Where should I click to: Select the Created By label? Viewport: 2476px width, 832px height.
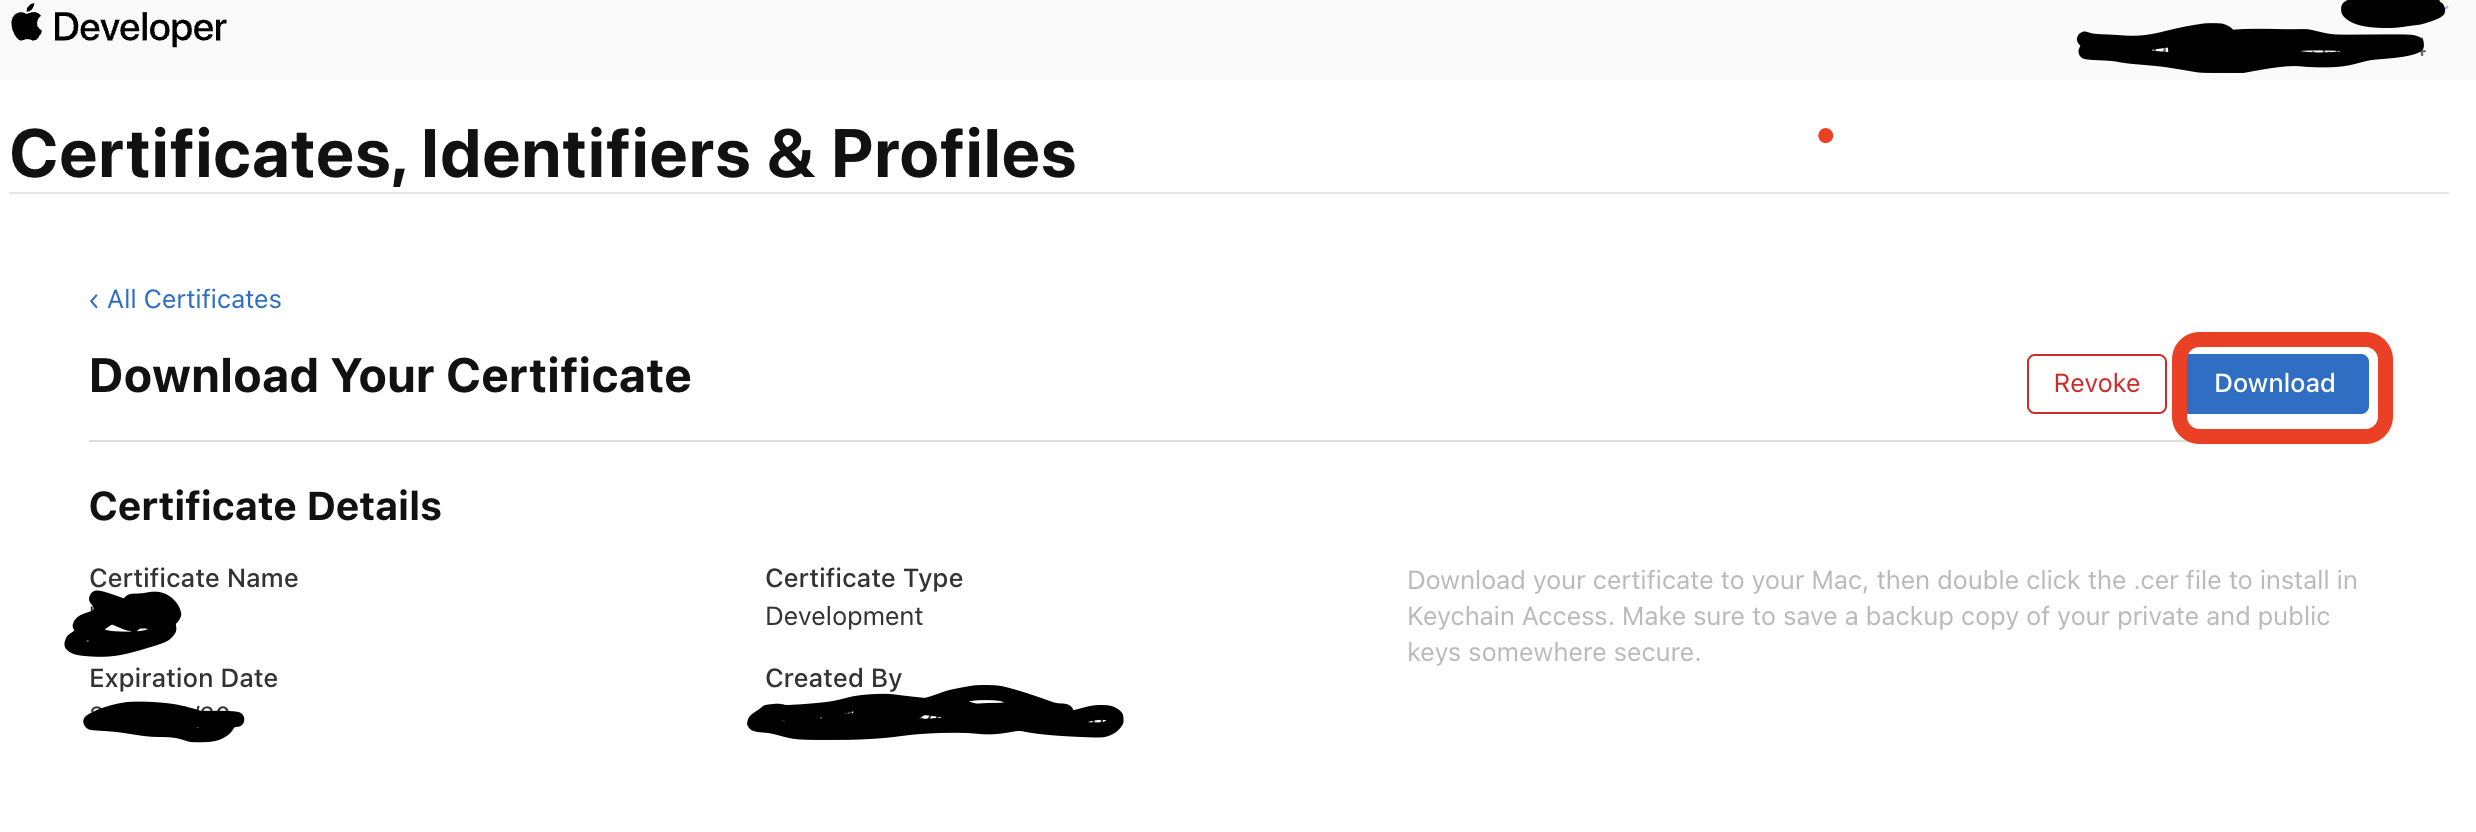coord(834,678)
